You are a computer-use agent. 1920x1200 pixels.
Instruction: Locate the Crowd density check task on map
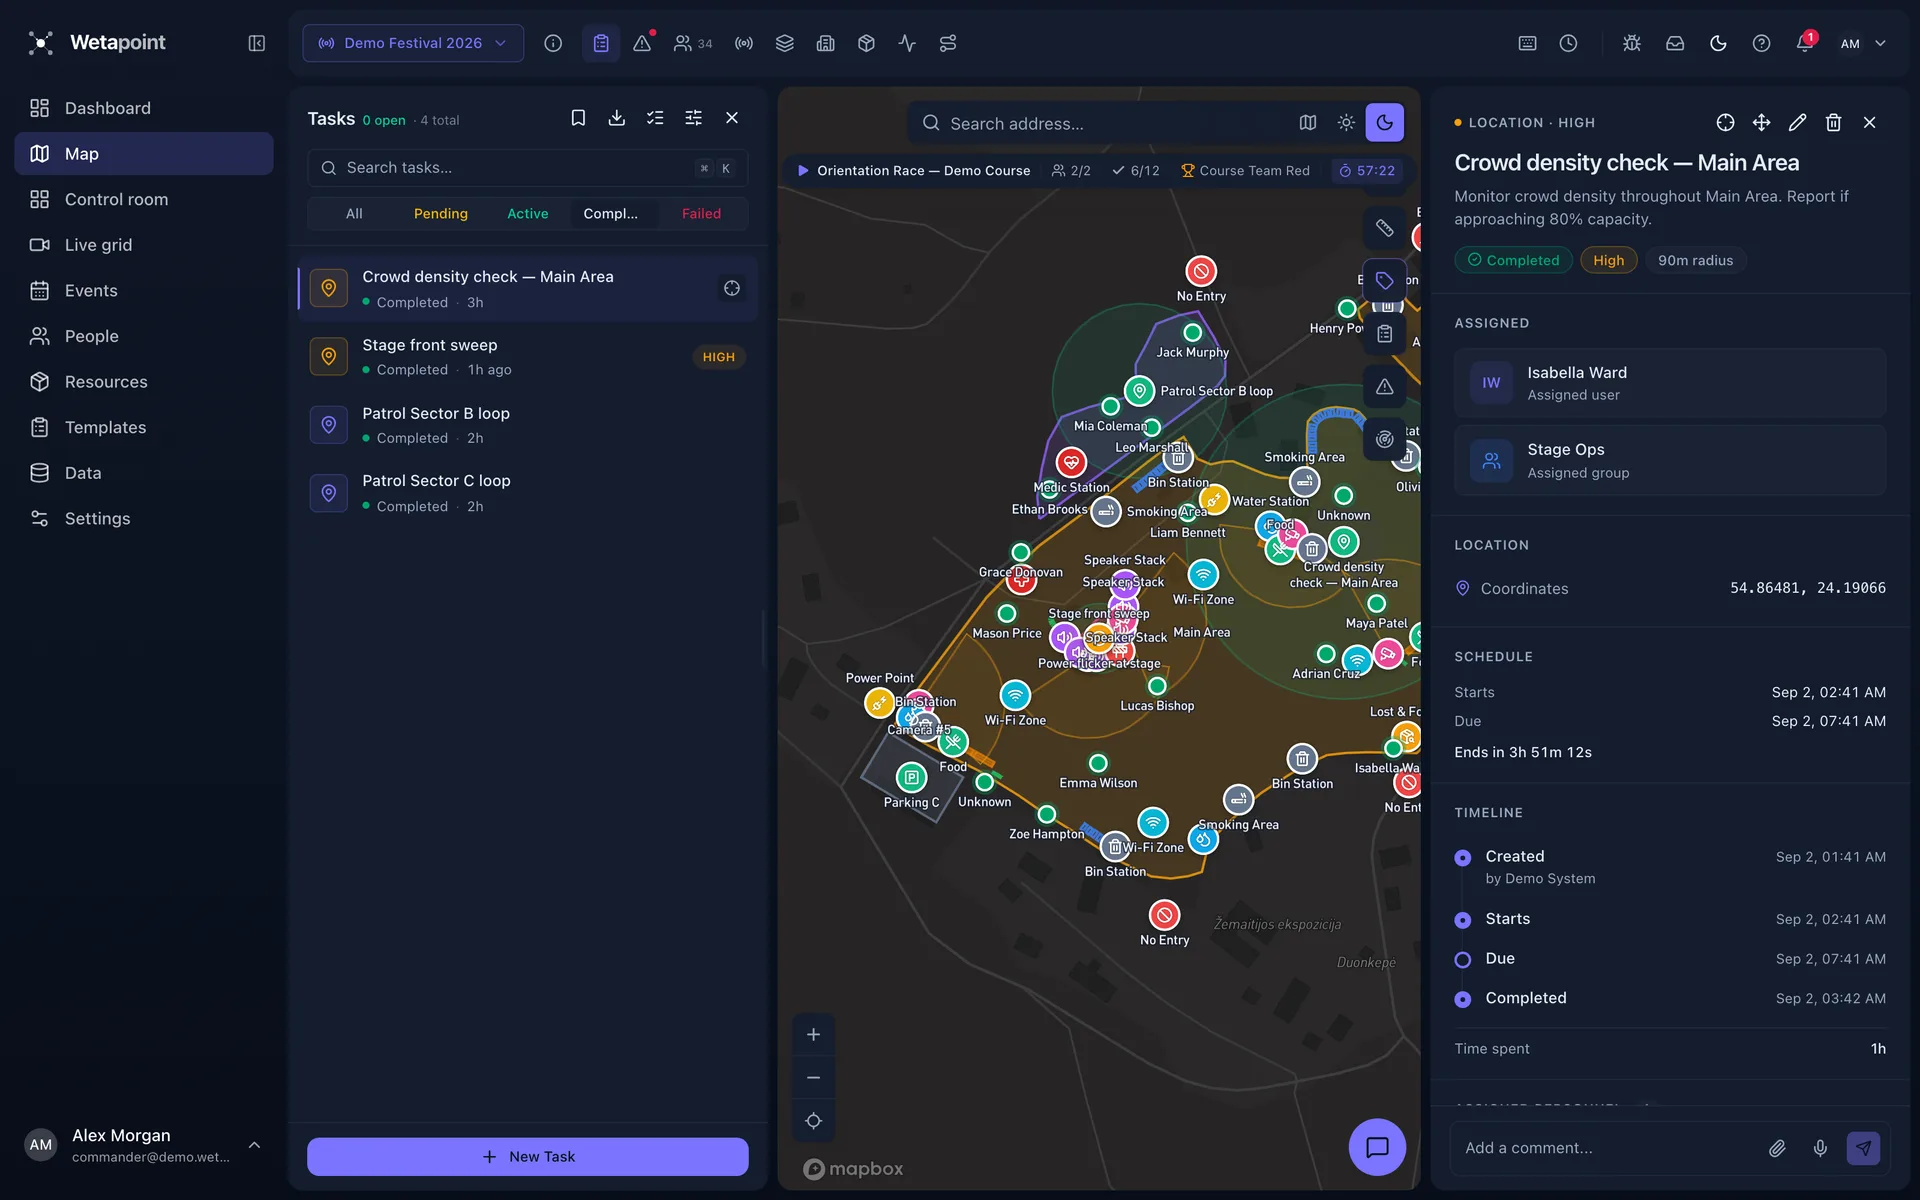click(x=732, y=288)
